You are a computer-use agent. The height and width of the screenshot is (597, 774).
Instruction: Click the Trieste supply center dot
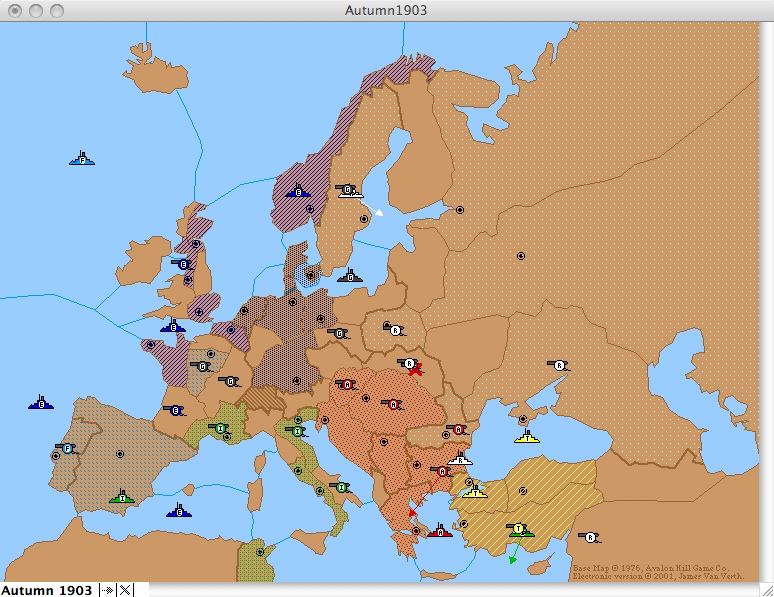coord(325,420)
